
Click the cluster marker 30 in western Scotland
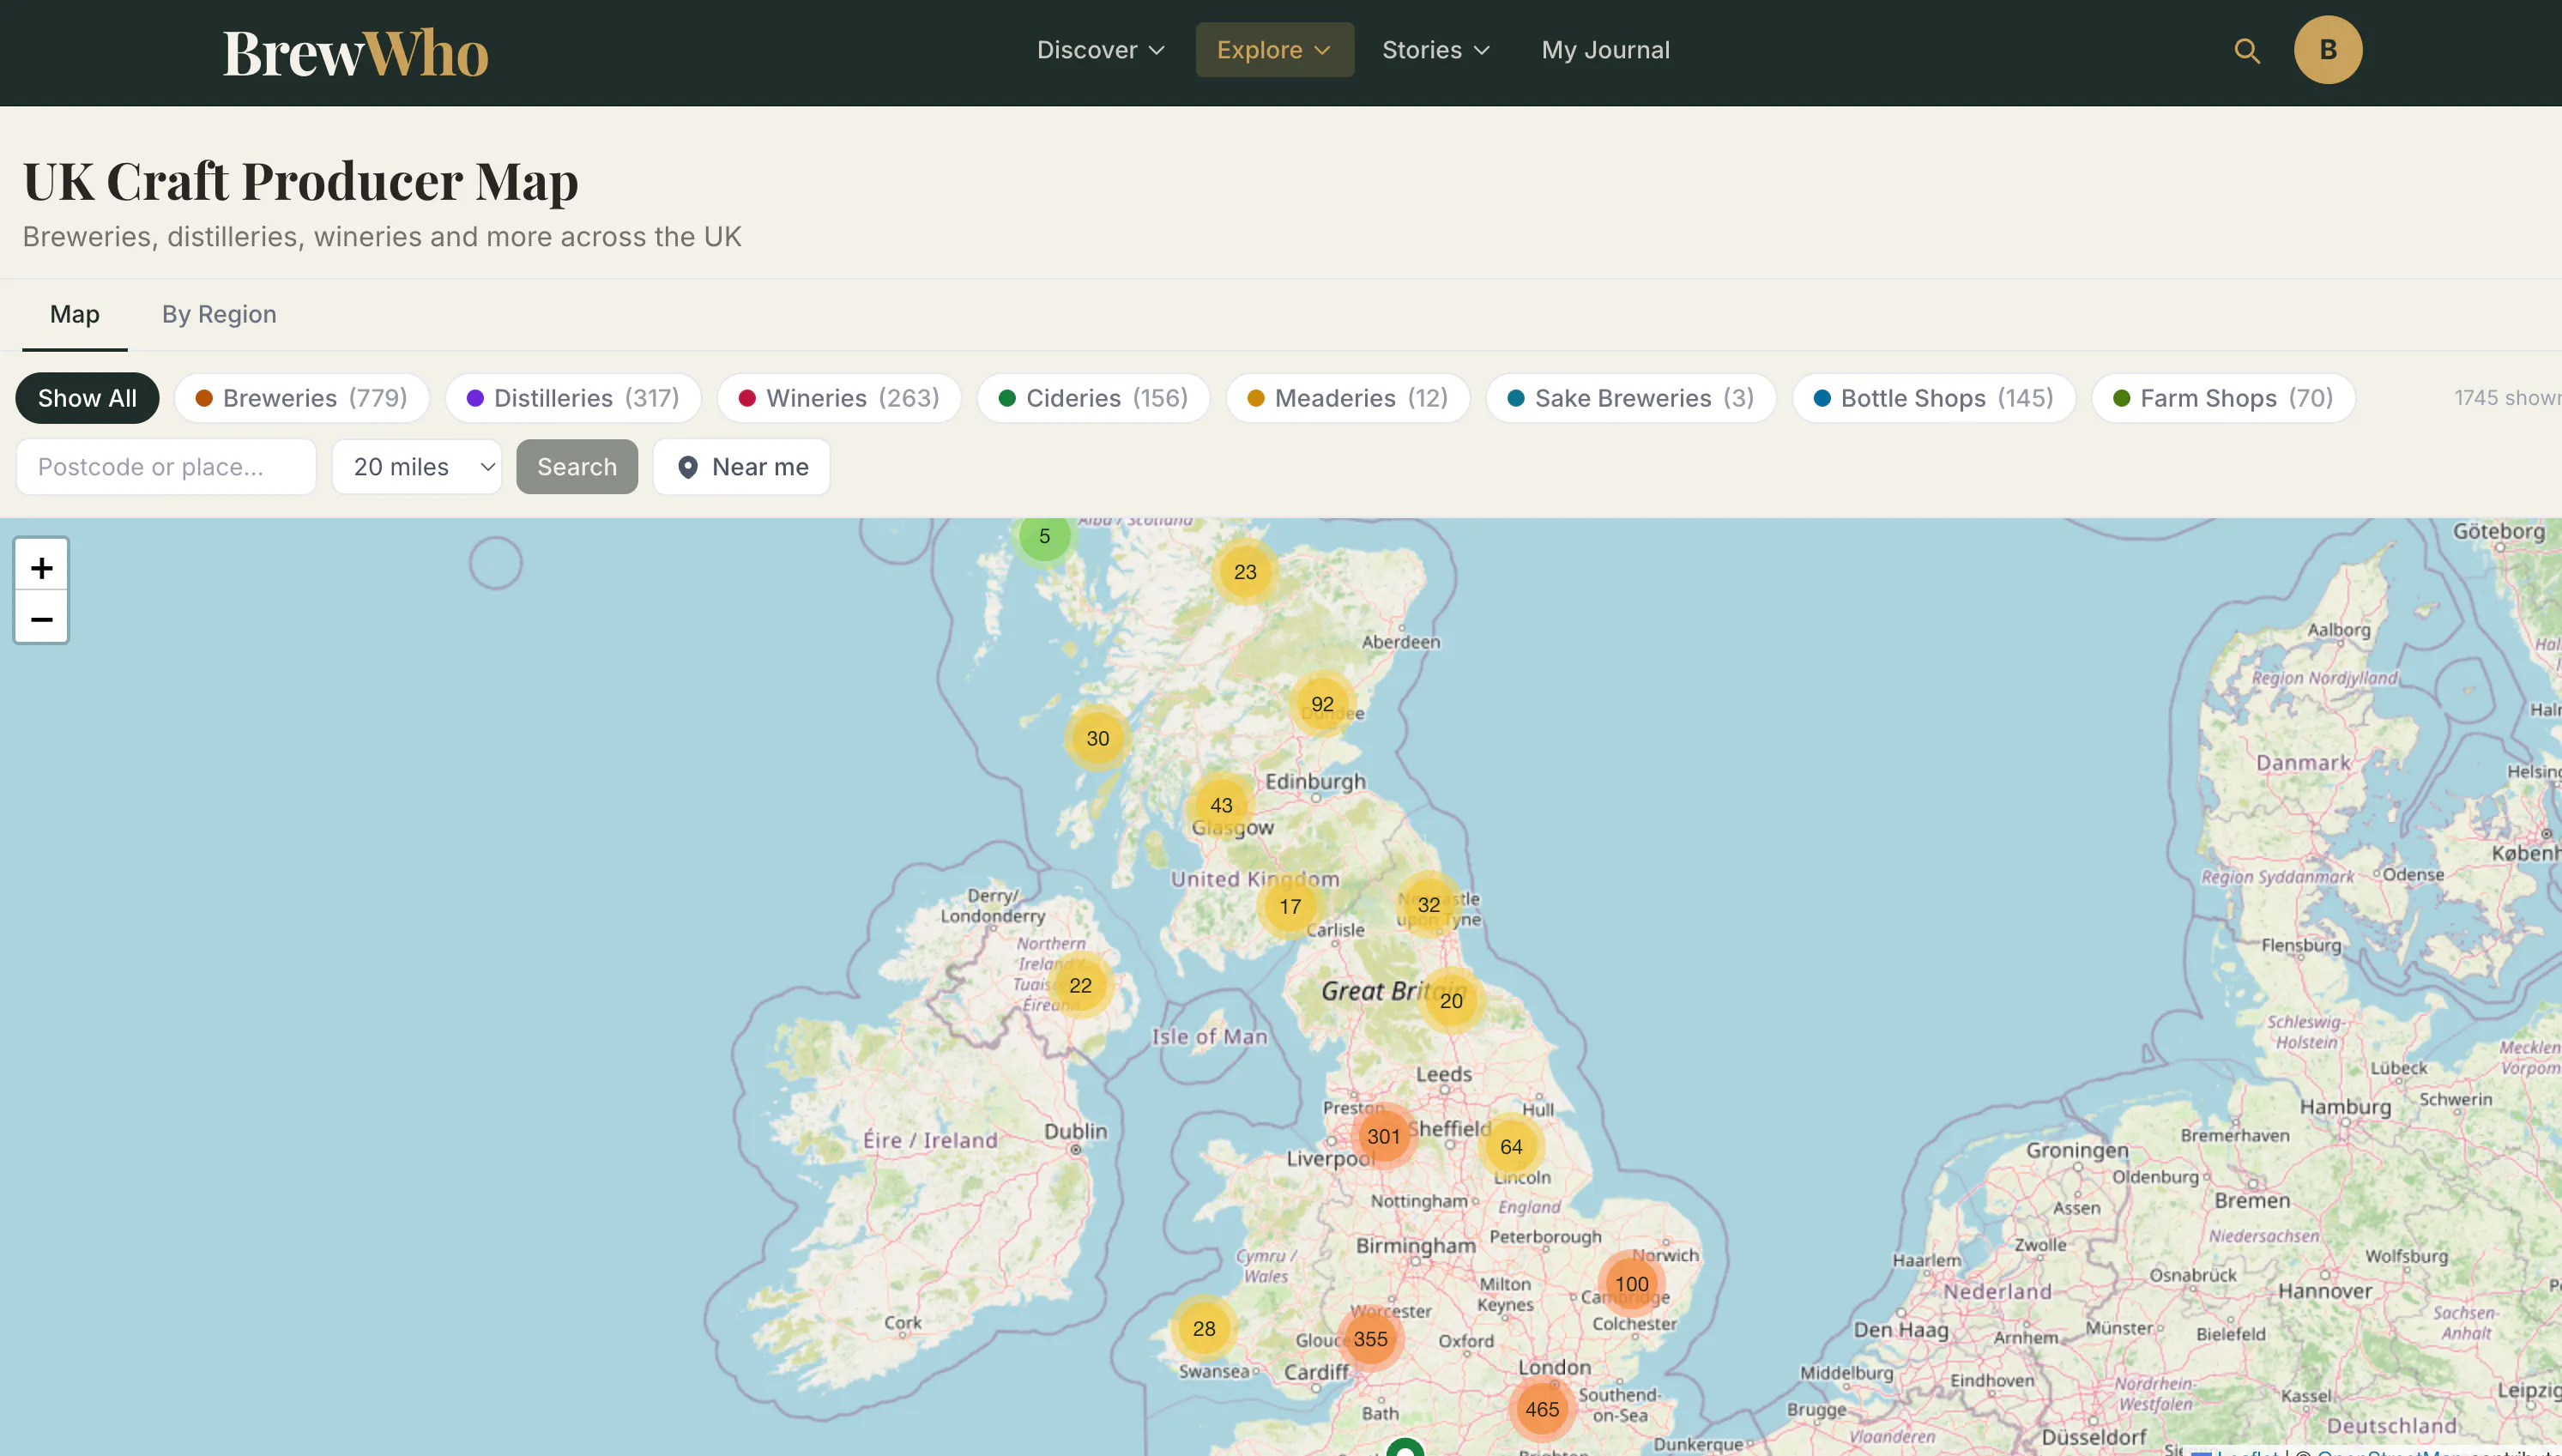point(1098,738)
